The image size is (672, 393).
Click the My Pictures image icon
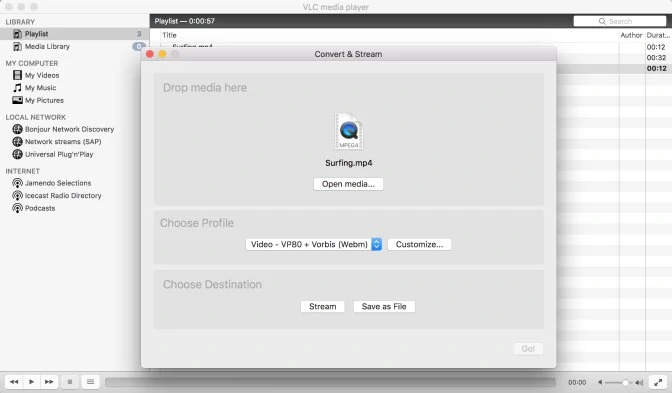tap(17, 100)
